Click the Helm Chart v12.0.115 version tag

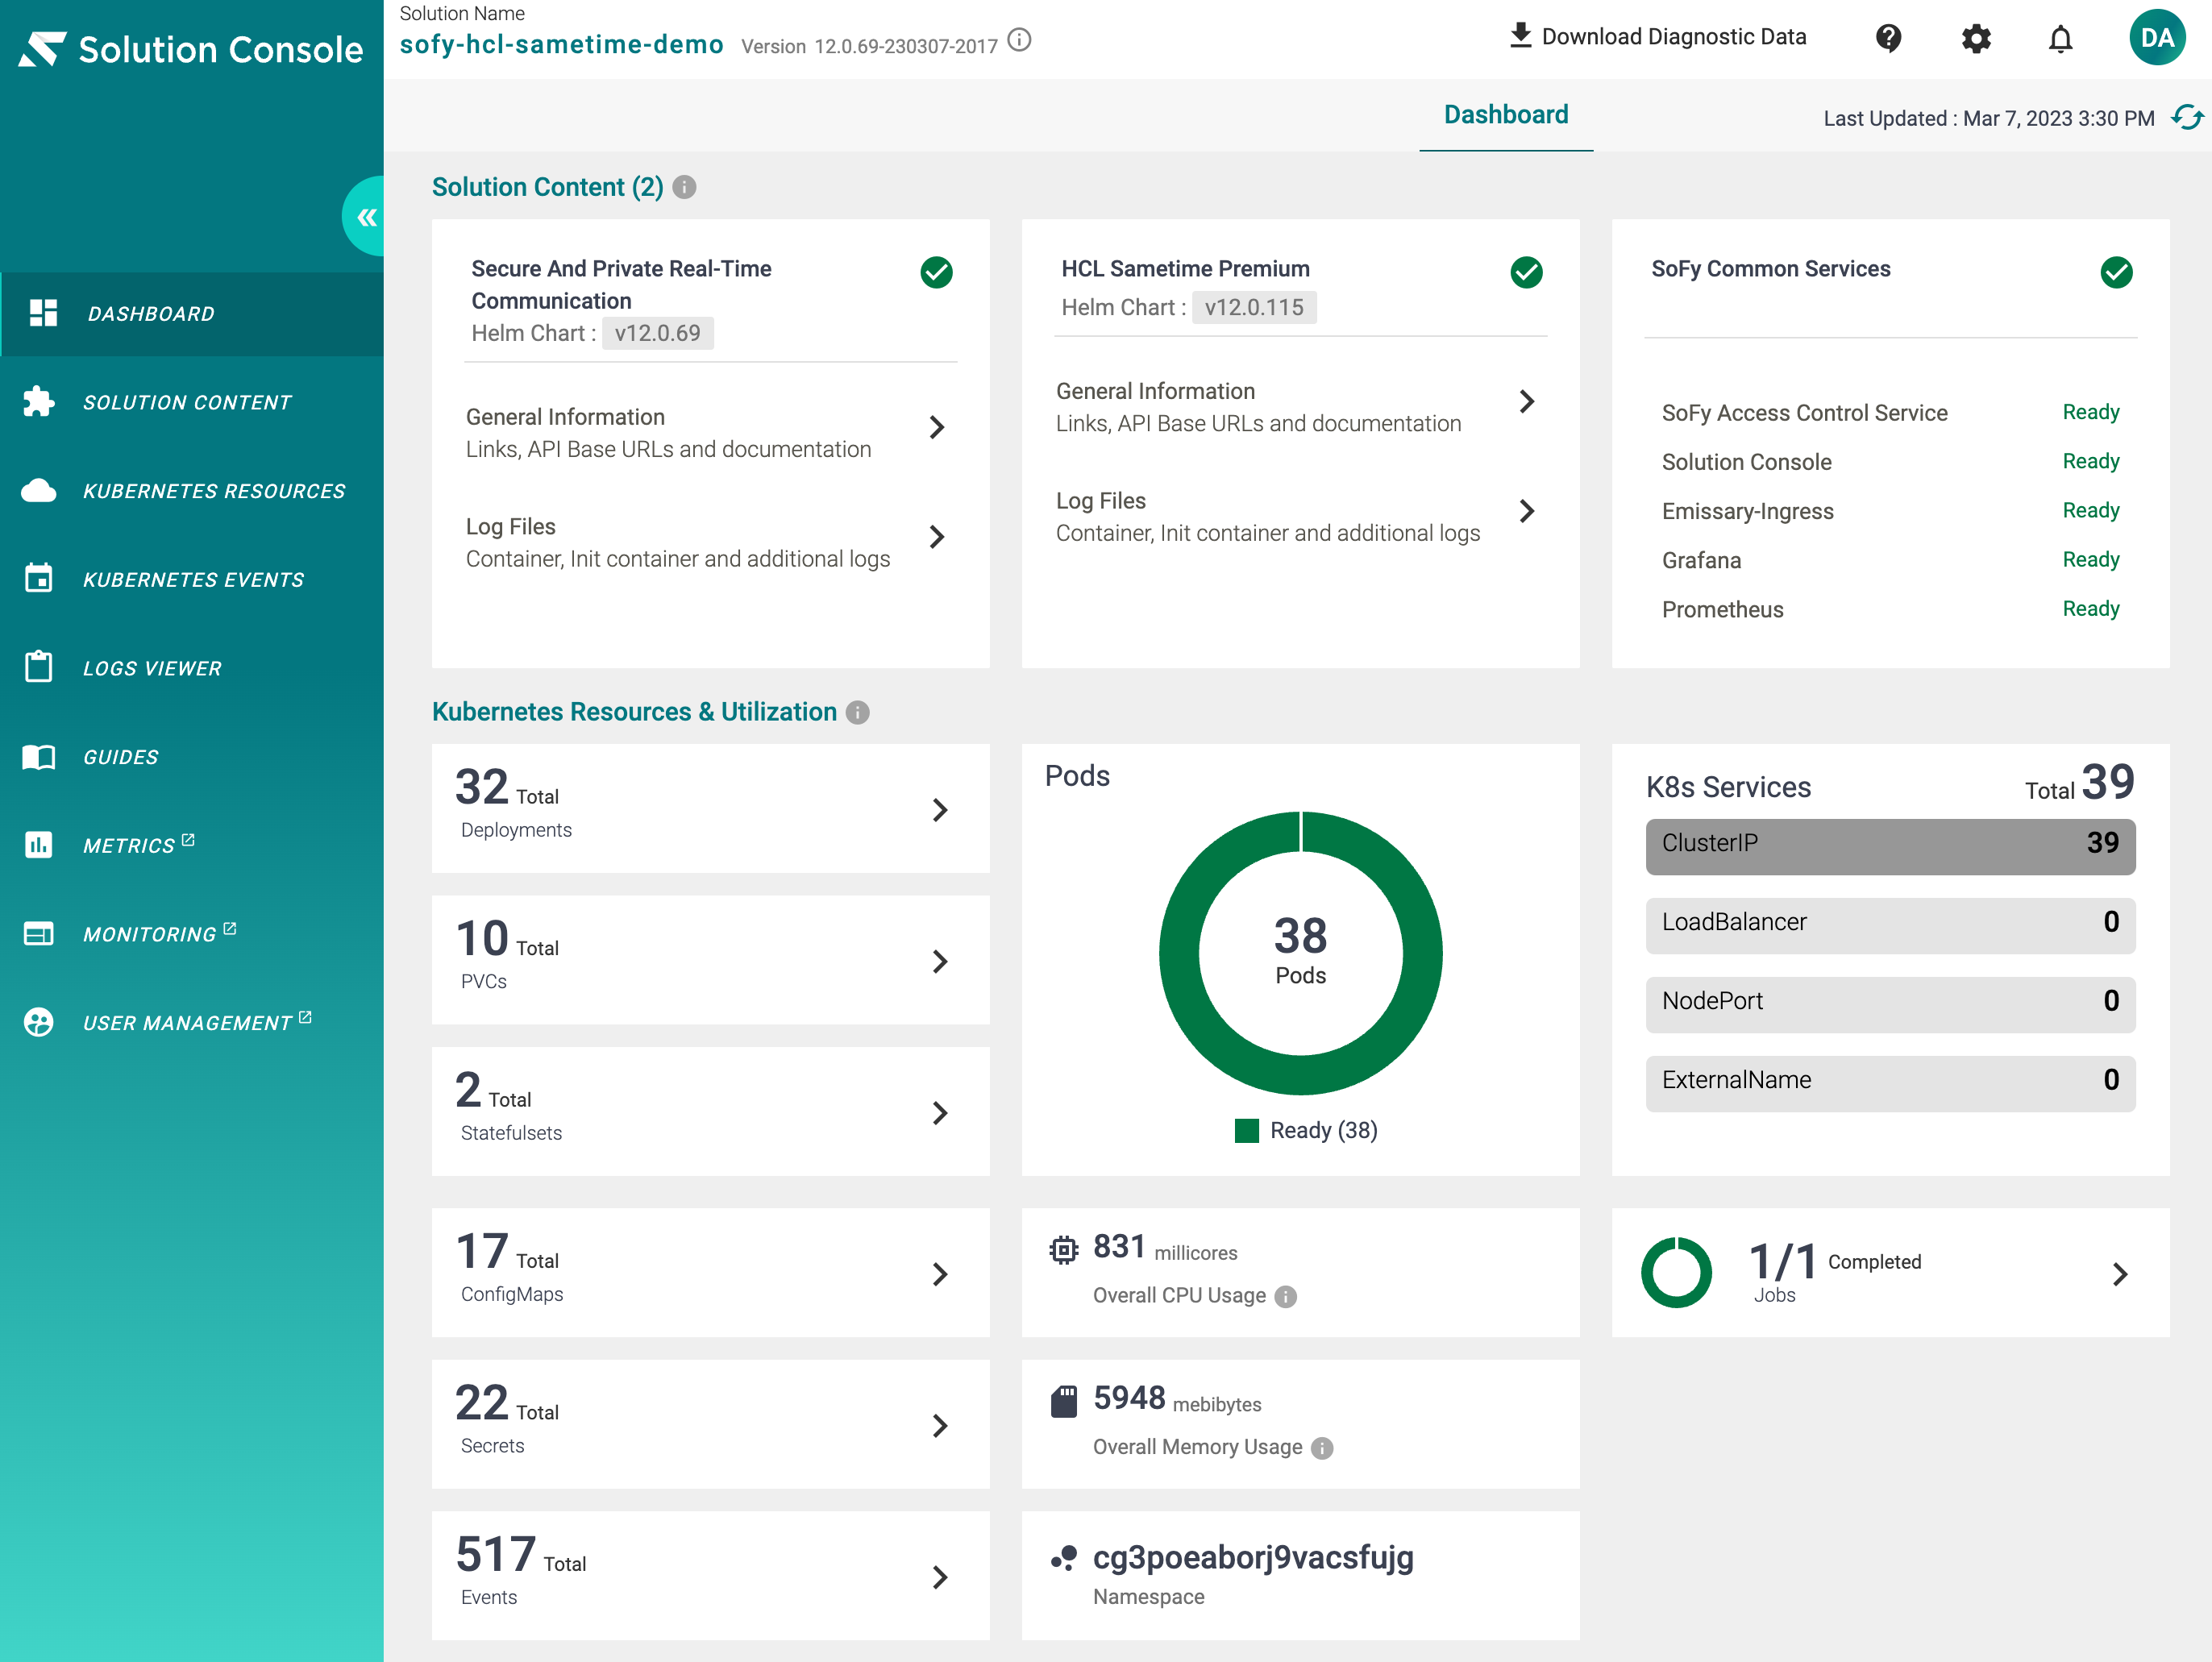coord(1254,307)
